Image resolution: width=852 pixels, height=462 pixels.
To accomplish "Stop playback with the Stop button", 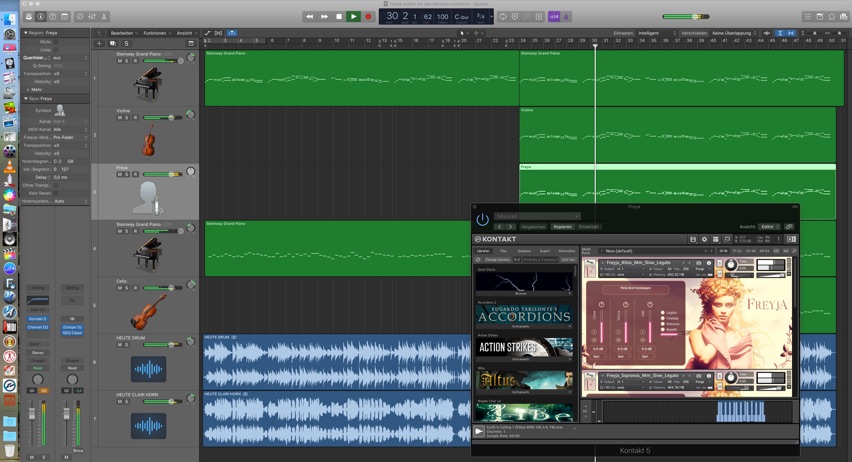I will pos(339,17).
